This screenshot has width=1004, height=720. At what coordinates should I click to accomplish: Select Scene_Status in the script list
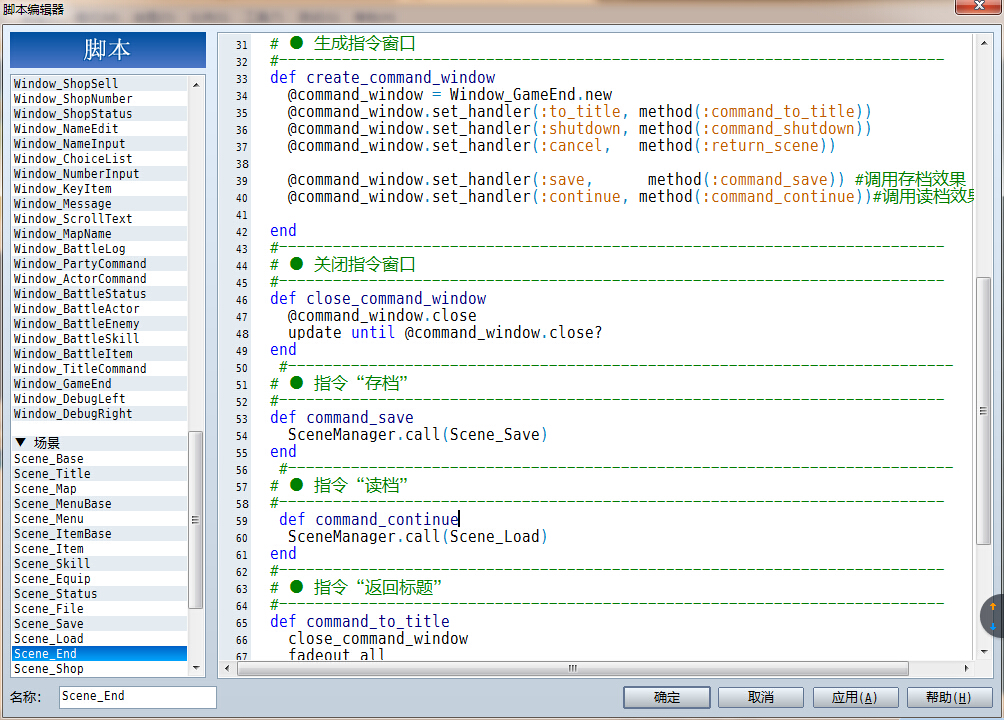[99, 594]
